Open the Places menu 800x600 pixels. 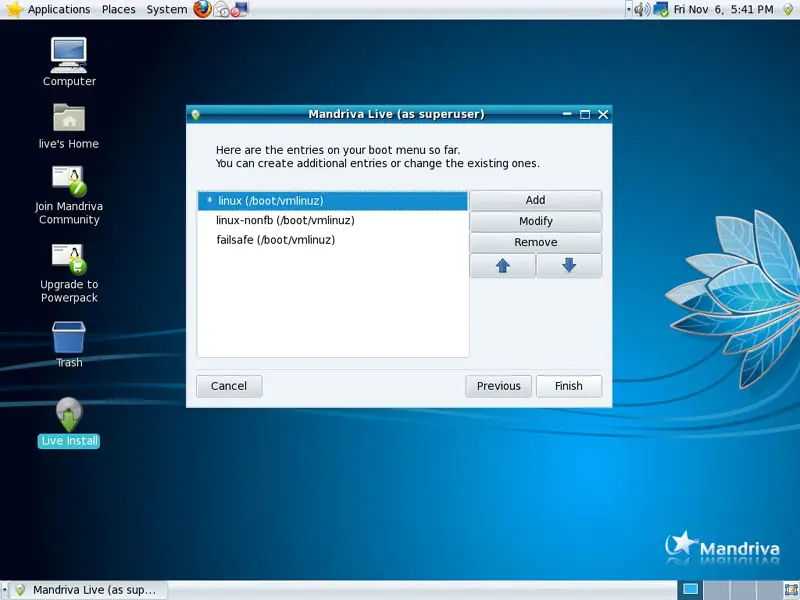118,9
